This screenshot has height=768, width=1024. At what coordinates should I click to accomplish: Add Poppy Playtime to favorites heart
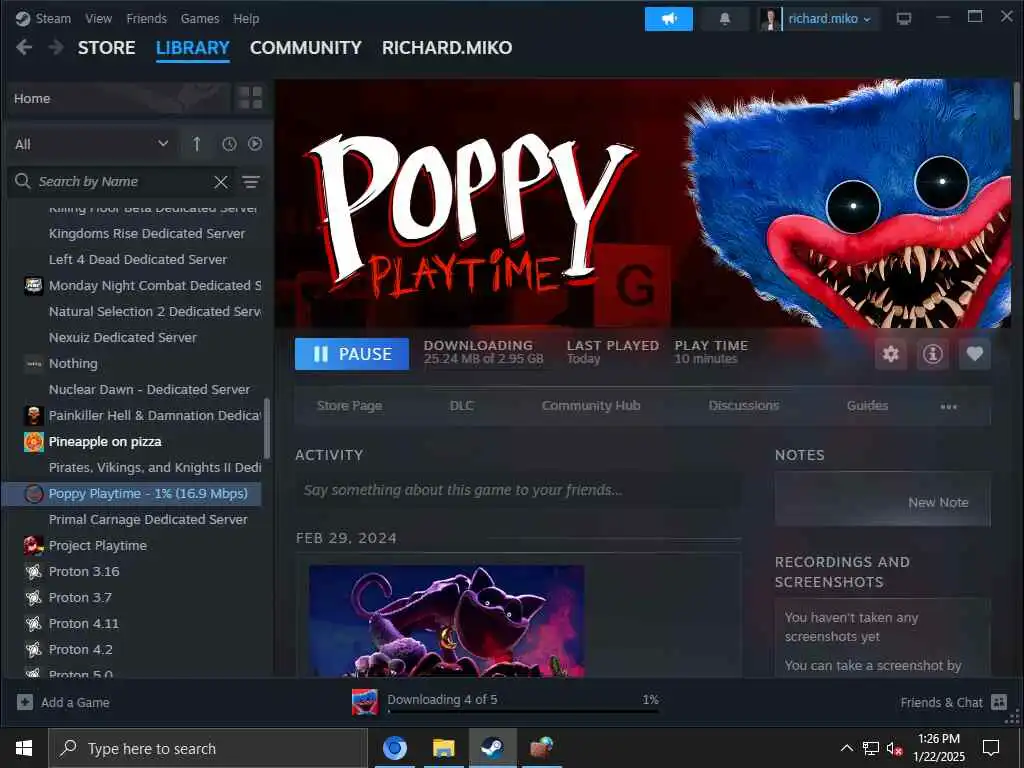tap(974, 354)
